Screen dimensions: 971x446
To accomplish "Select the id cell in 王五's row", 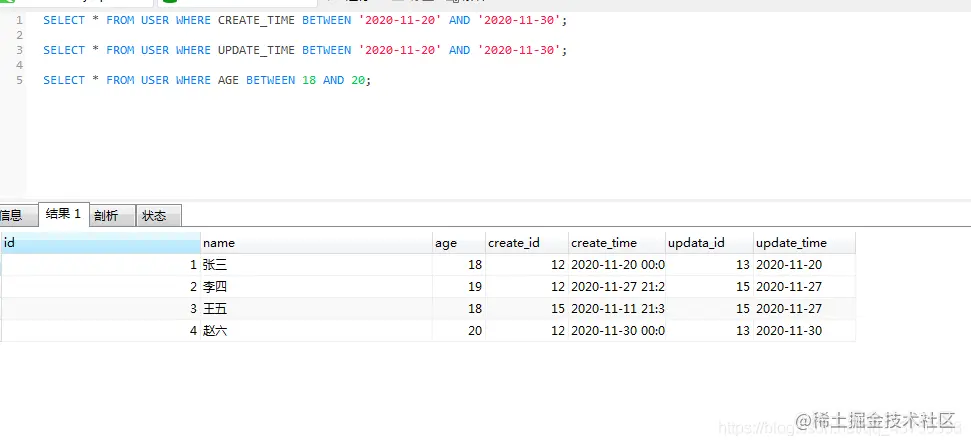I will [x=100, y=308].
